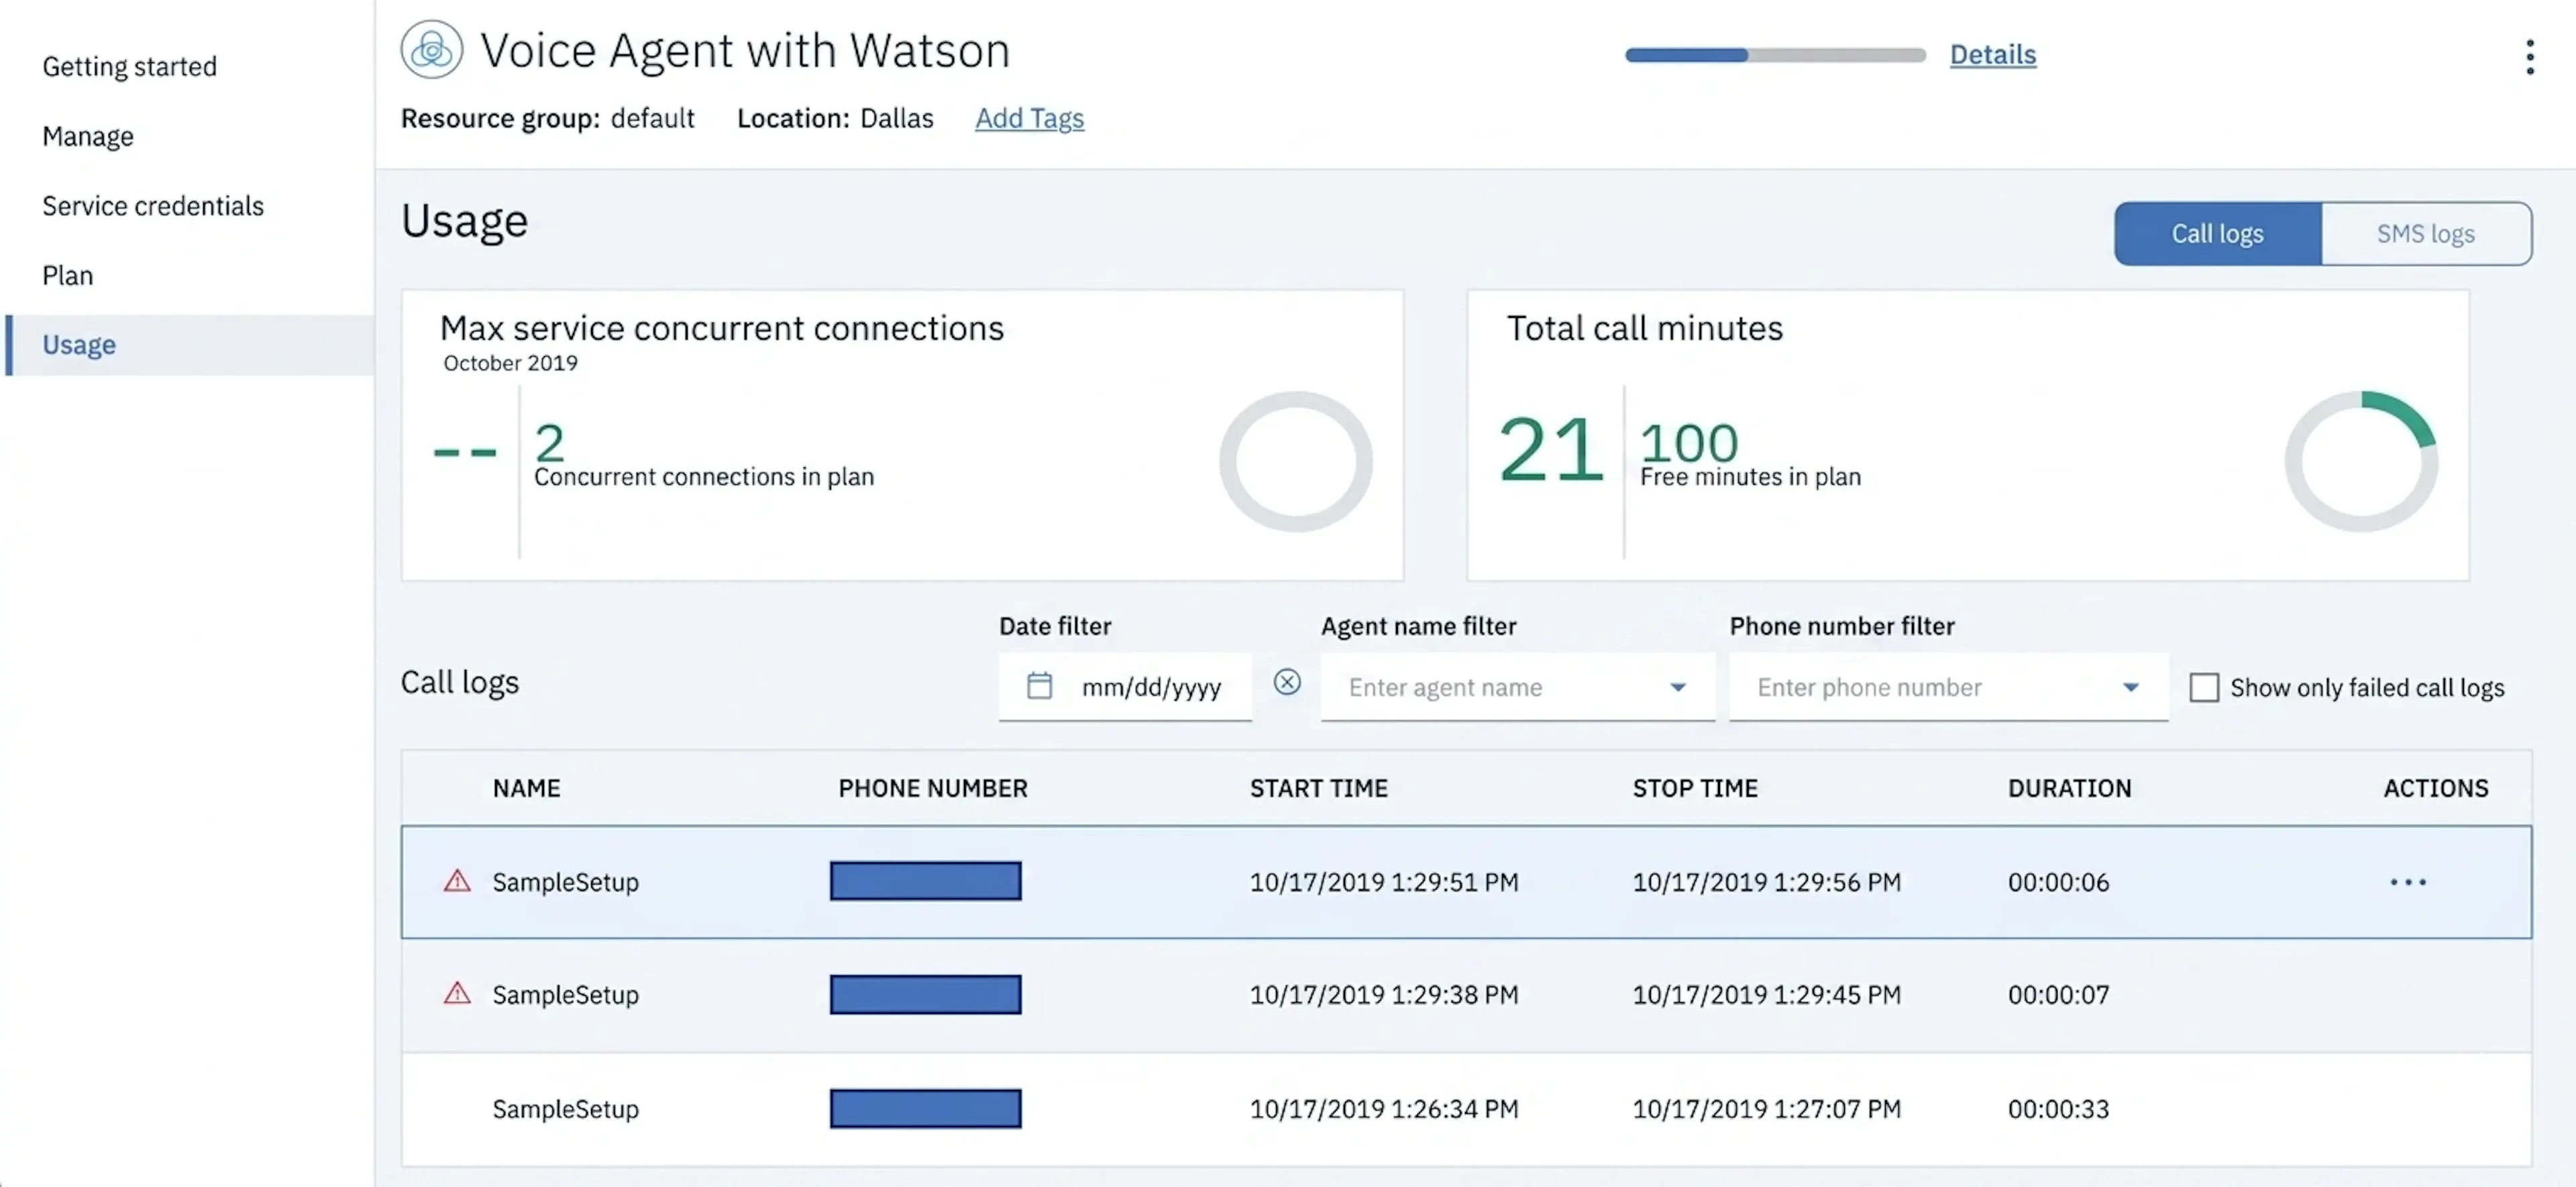Click the NAME column header
This screenshot has height=1187, width=2576.
coord(526,788)
